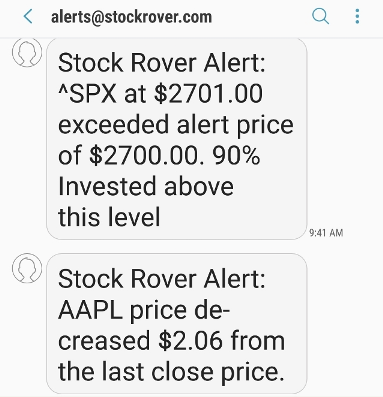
Task: Tap the first Stock Rover Alert heading
Action: click(x=162, y=63)
